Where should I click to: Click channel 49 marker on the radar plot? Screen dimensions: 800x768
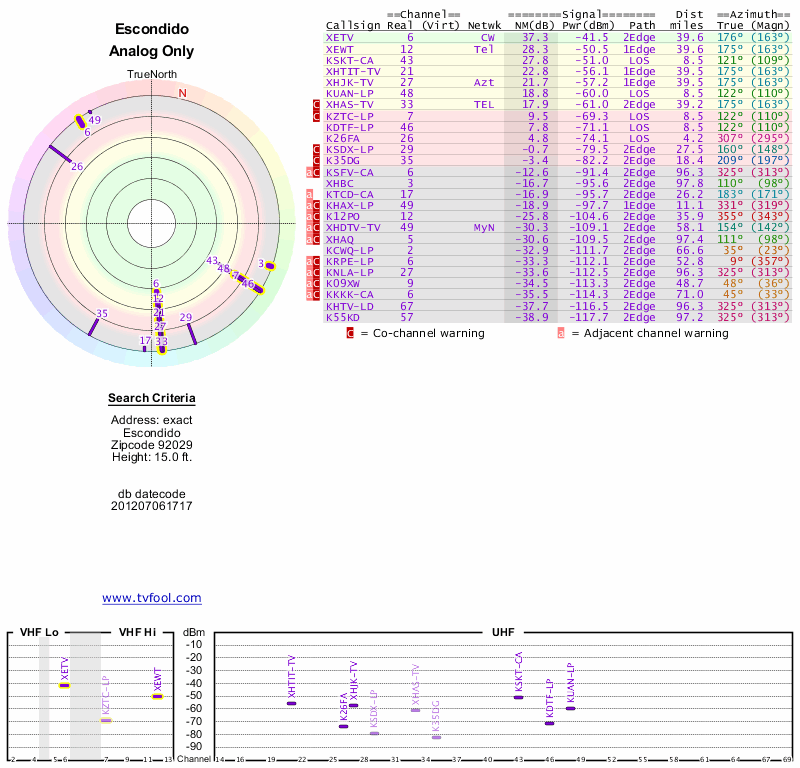point(90,112)
